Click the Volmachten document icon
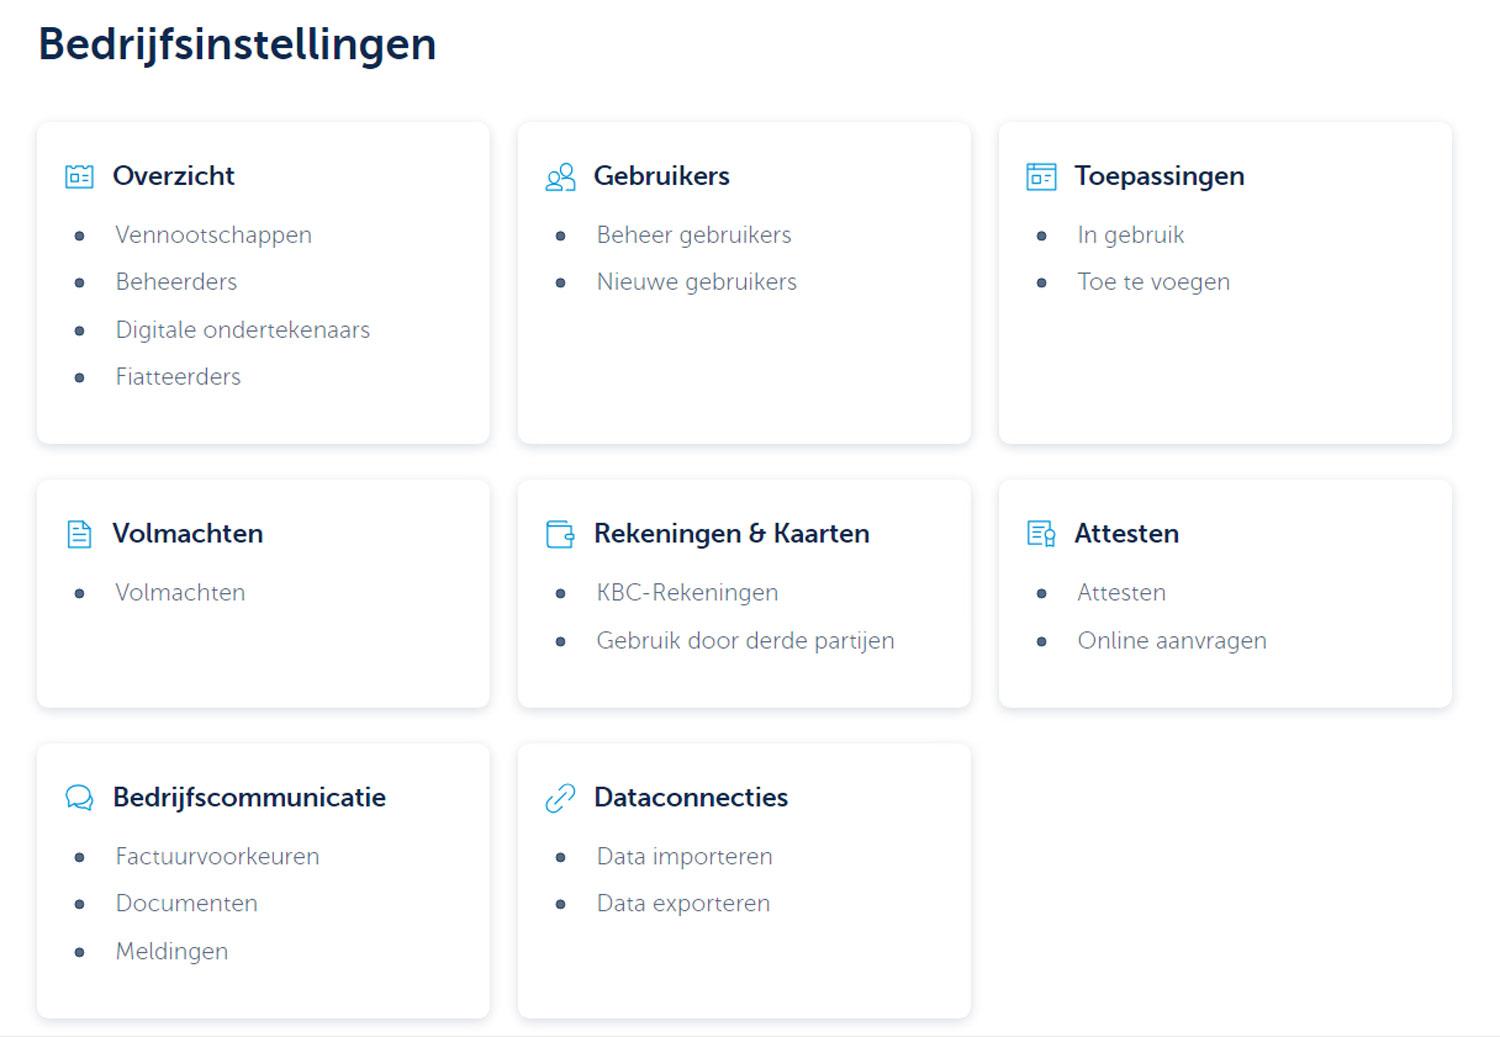 79,534
